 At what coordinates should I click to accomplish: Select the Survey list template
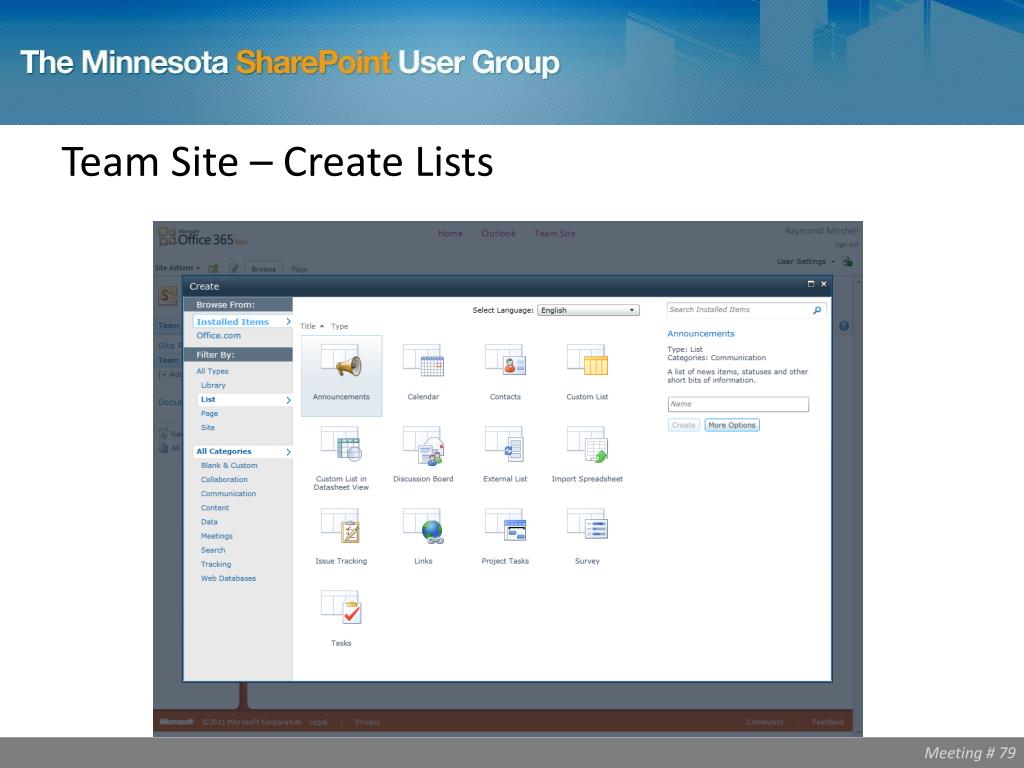pos(587,526)
